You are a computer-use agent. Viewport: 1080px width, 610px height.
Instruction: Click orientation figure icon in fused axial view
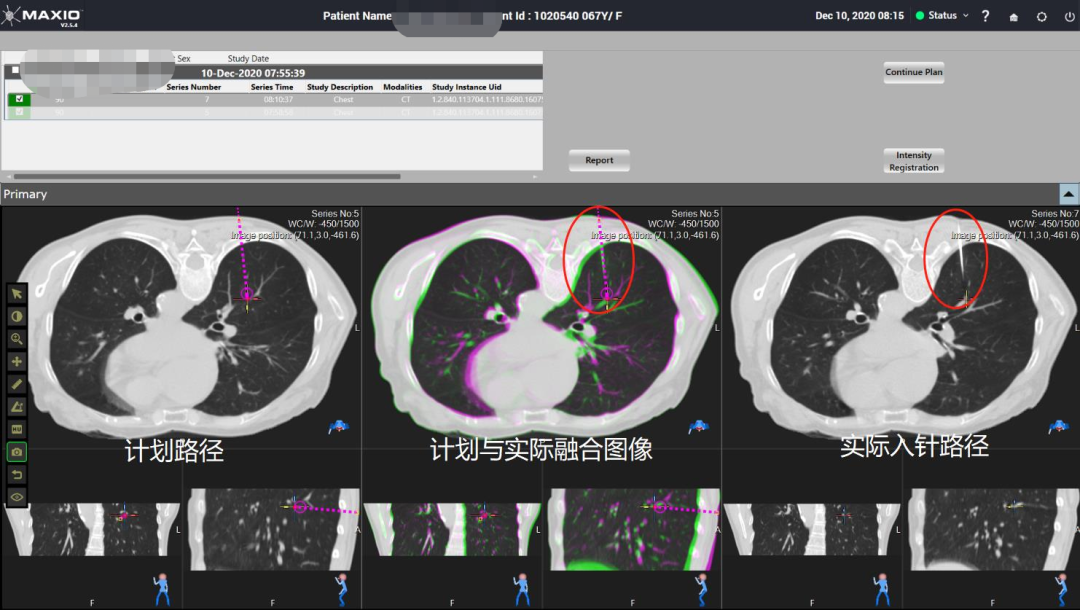coord(698,428)
